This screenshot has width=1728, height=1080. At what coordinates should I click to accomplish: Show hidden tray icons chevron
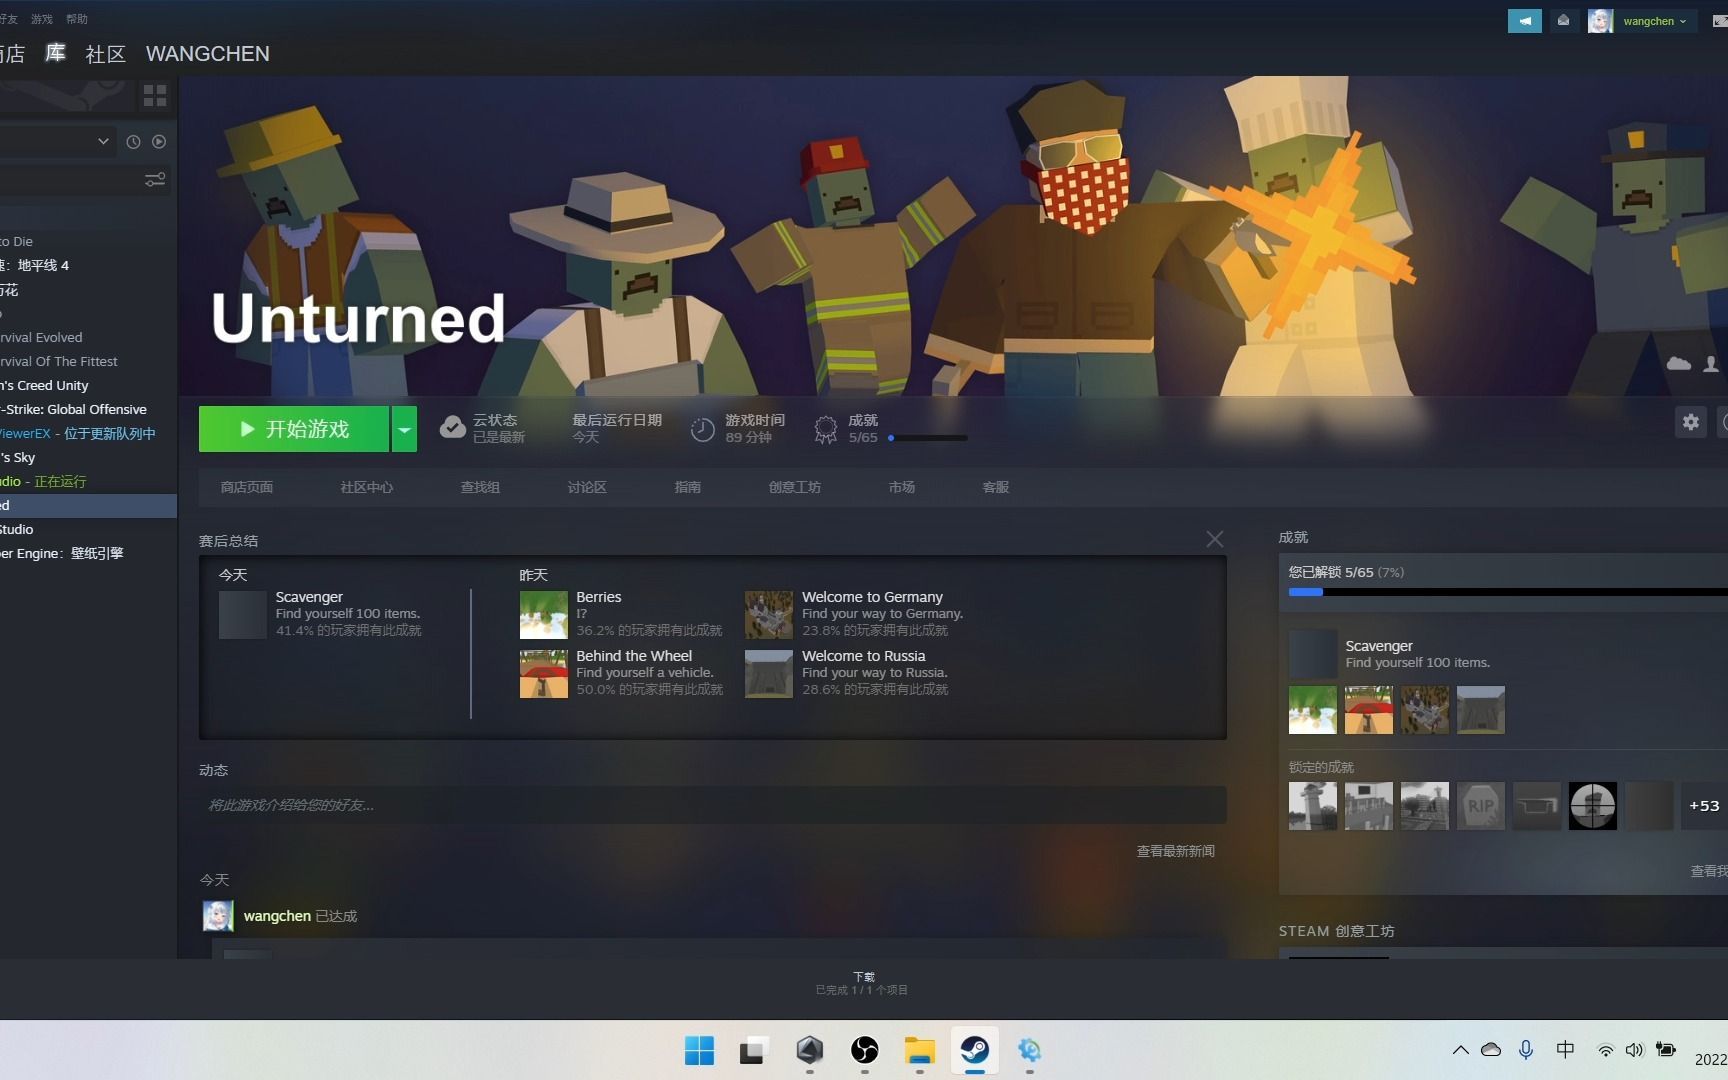coord(1461,1050)
